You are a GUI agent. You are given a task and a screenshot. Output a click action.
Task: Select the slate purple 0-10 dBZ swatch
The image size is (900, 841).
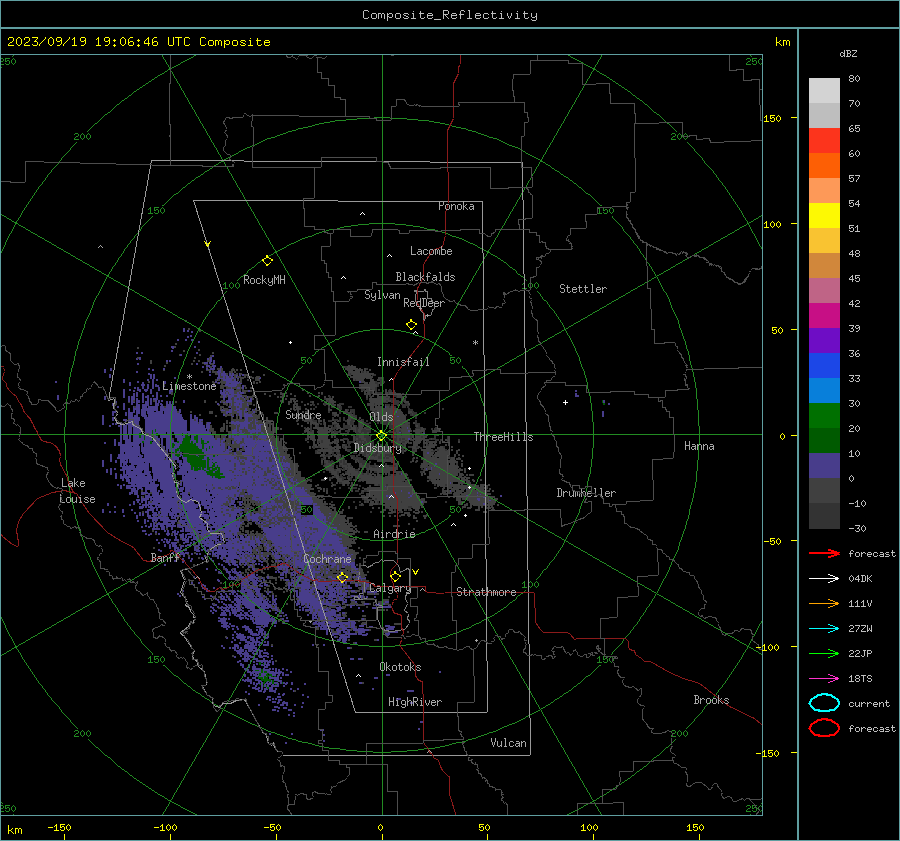(824, 466)
